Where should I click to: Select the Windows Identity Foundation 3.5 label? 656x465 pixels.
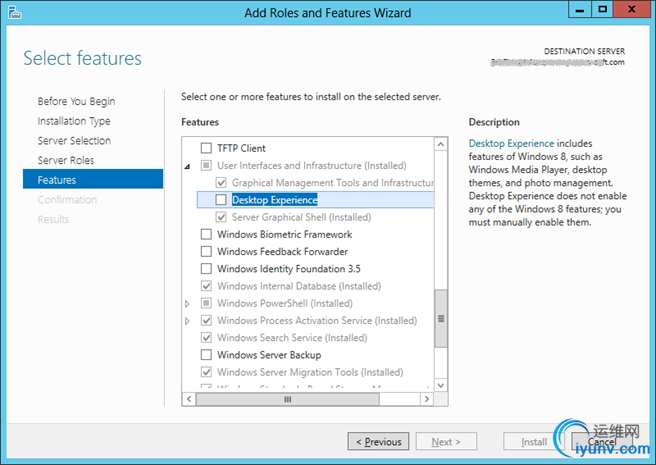(x=289, y=268)
